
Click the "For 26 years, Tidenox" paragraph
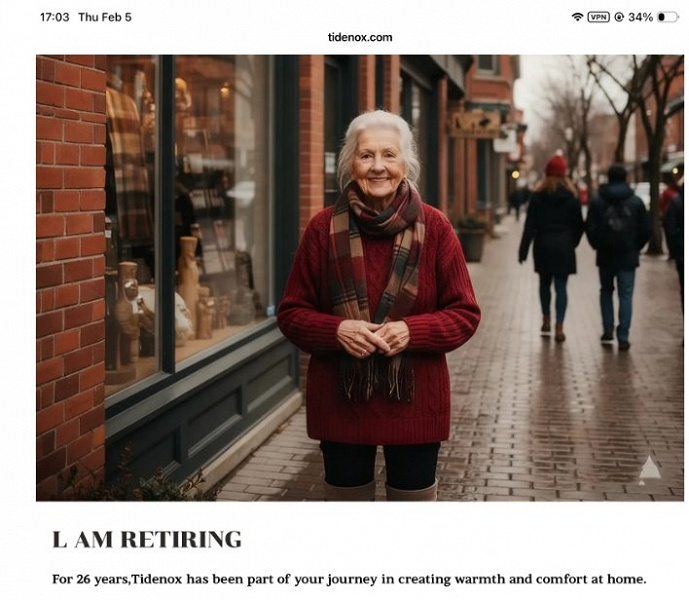tap(349, 579)
